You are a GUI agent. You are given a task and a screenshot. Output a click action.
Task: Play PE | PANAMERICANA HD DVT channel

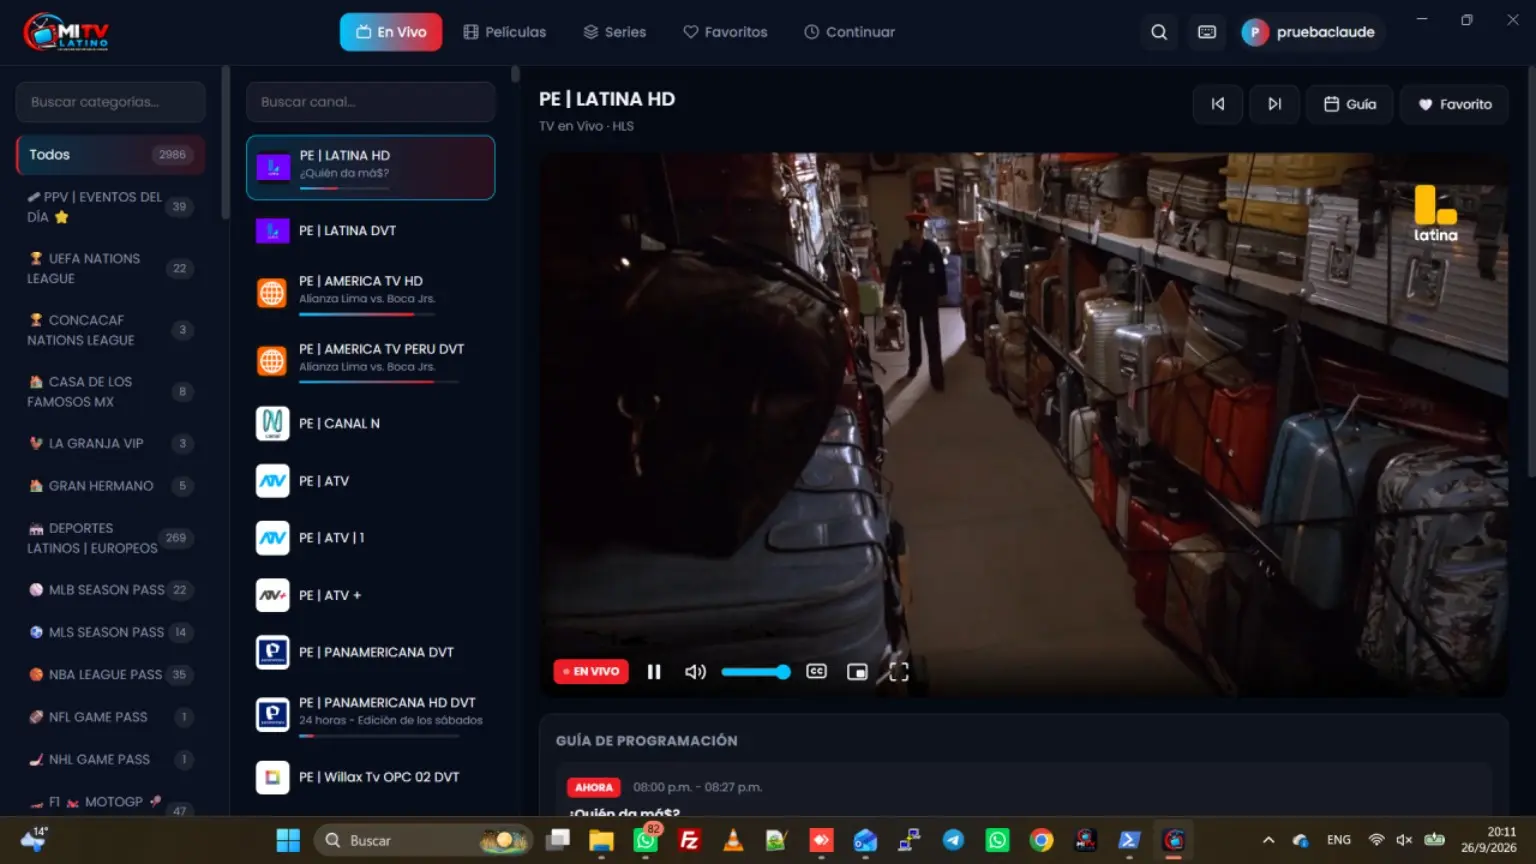[371, 713]
